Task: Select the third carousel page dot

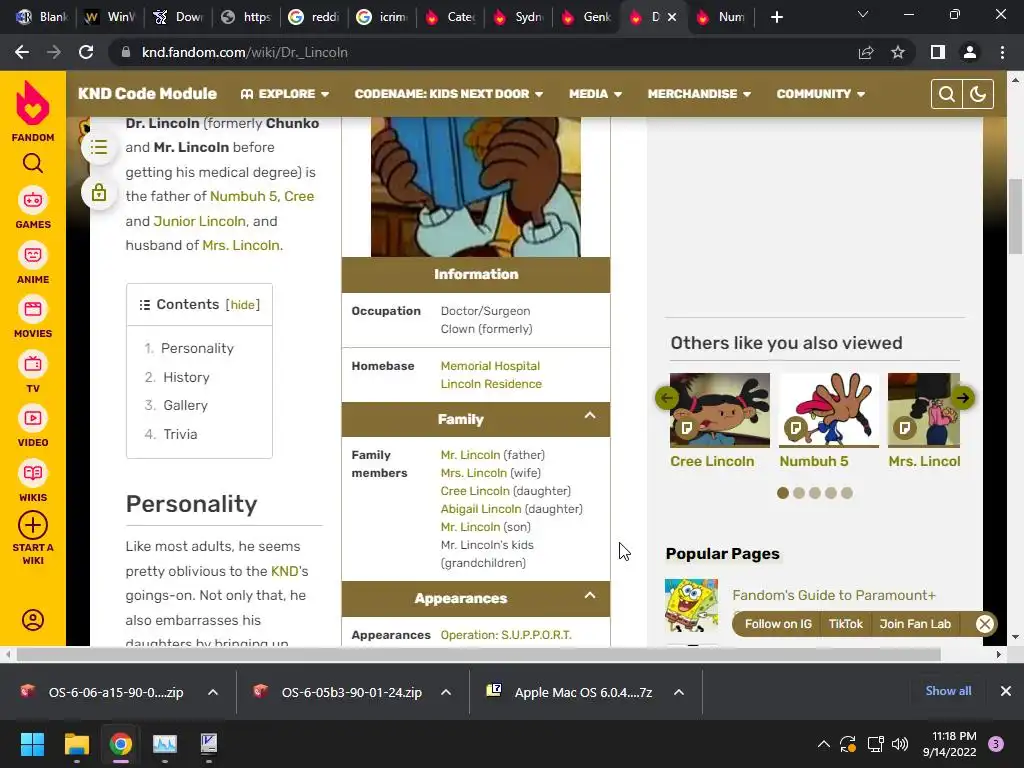Action: pyautogui.click(x=815, y=493)
